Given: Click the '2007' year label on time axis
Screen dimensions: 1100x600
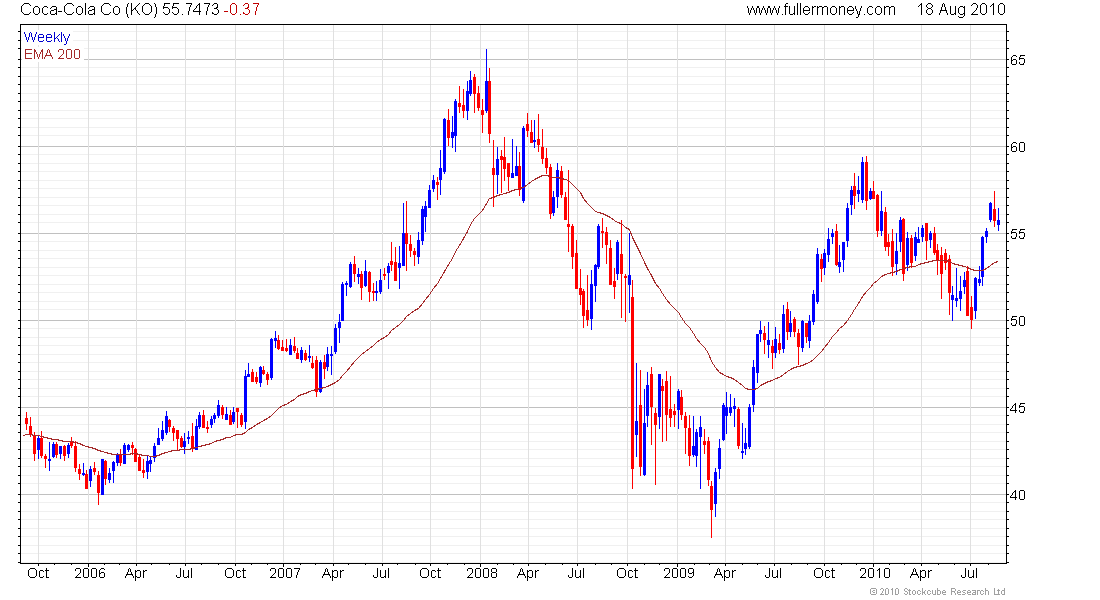Looking at the screenshot, I should [285, 573].
